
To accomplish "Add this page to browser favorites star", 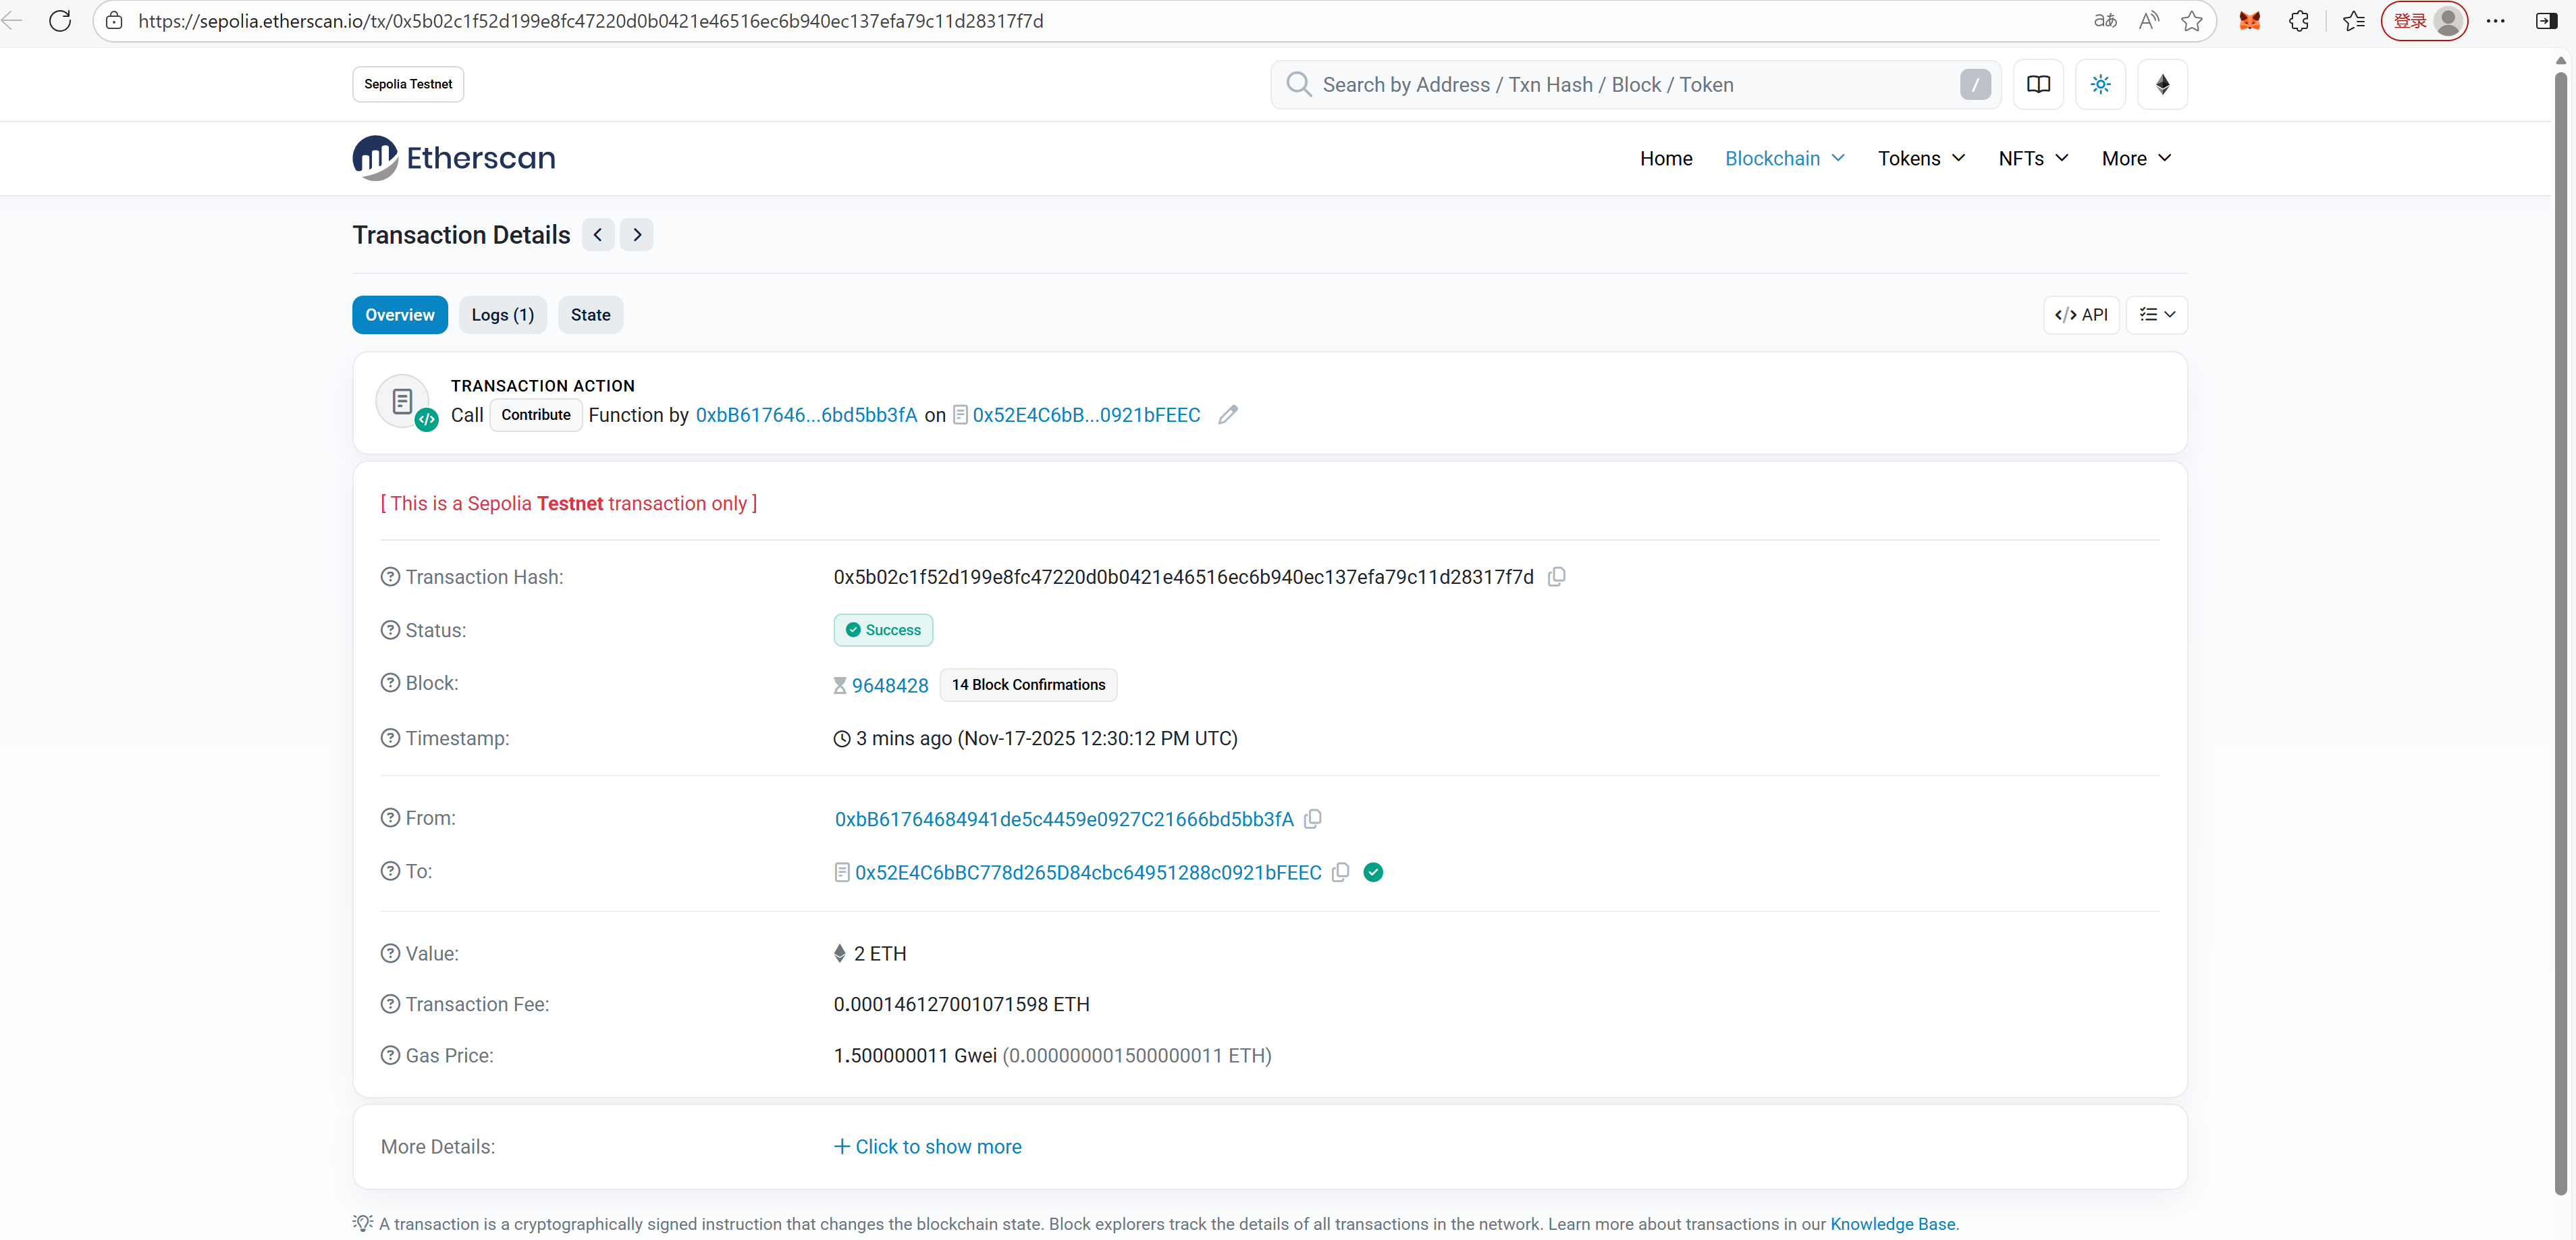I will [2191, 21].
